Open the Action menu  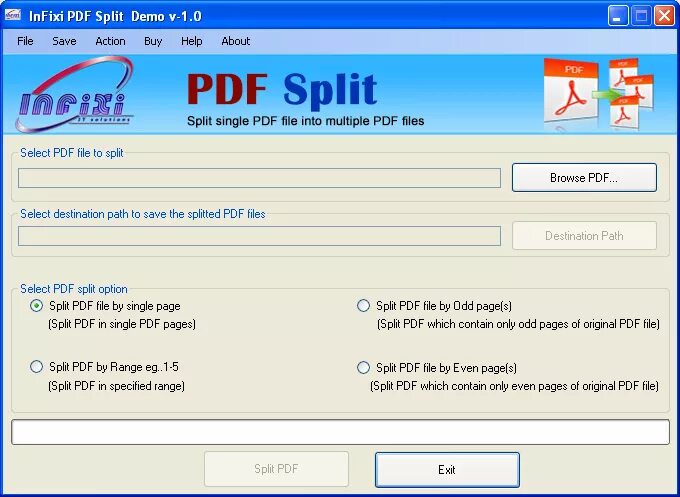110,41
